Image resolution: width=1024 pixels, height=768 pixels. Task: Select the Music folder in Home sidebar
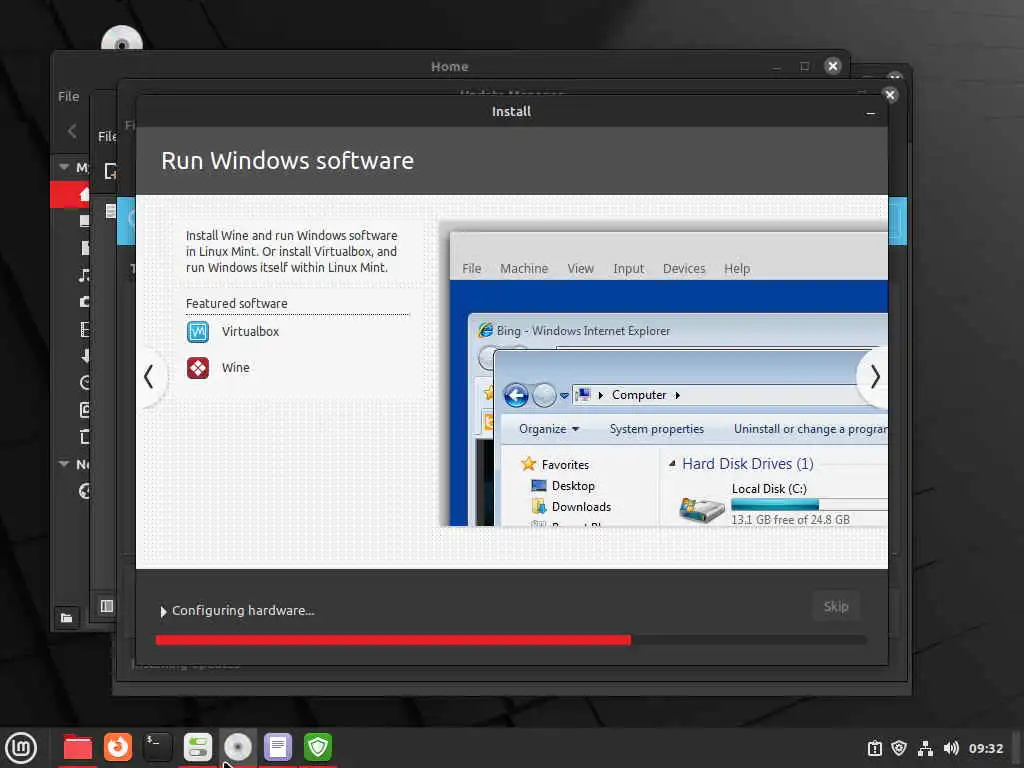point(84,276)
